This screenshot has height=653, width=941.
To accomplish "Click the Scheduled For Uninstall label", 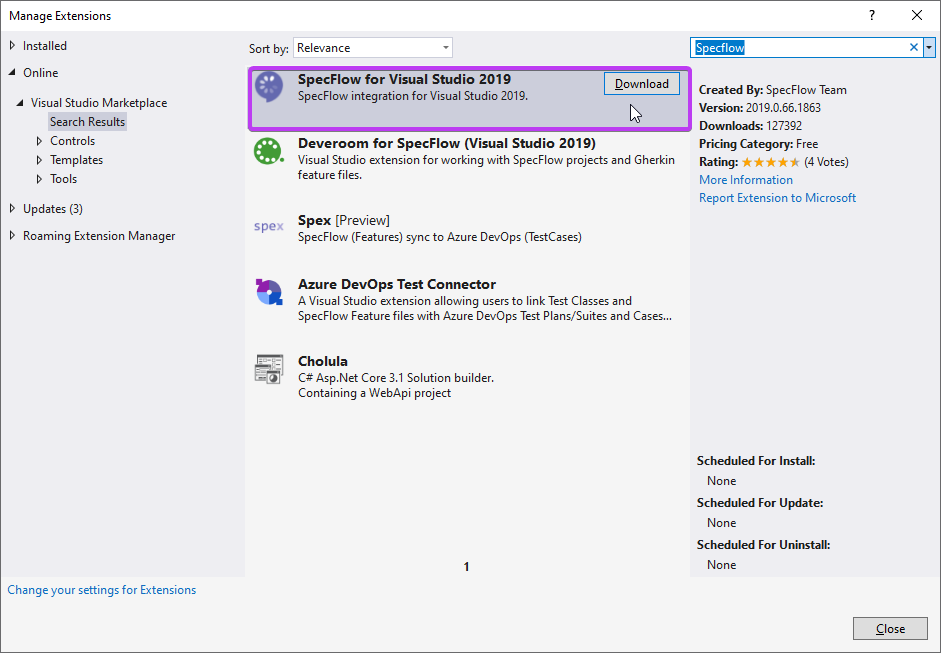I will (x=763, y=545).
